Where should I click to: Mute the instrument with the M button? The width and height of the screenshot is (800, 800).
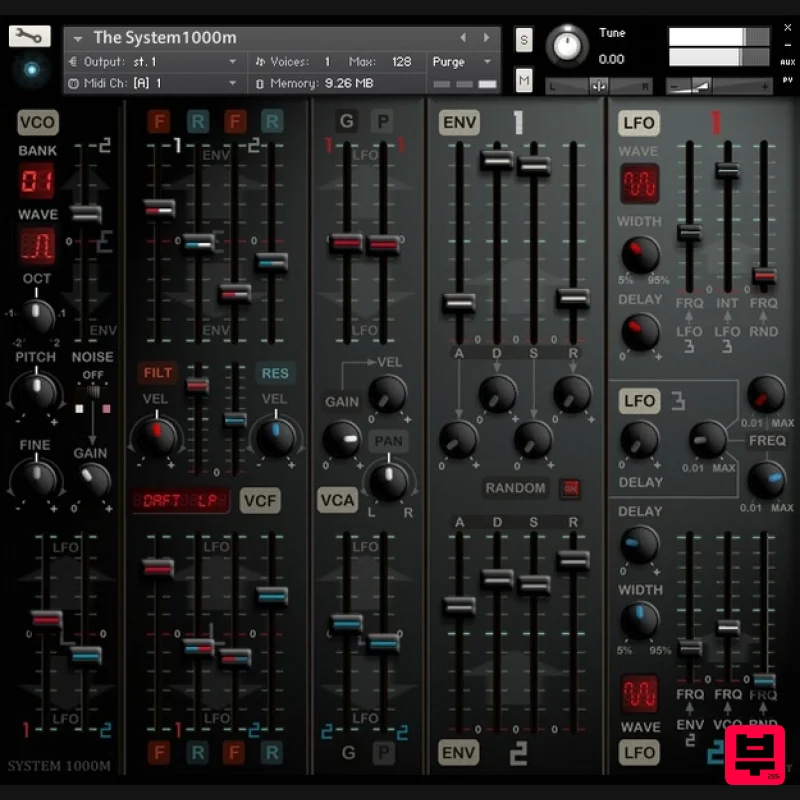524,80
